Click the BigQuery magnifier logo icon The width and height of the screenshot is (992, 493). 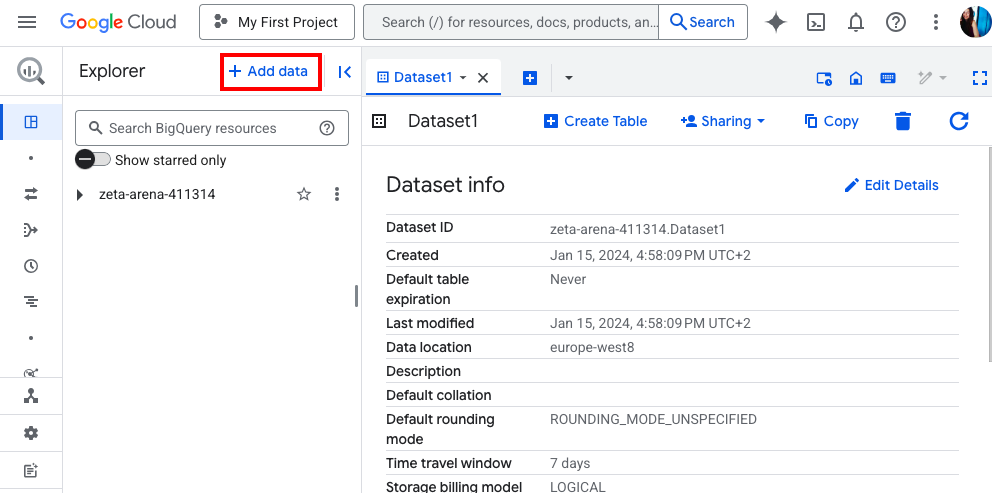click(x=31, y=71)
